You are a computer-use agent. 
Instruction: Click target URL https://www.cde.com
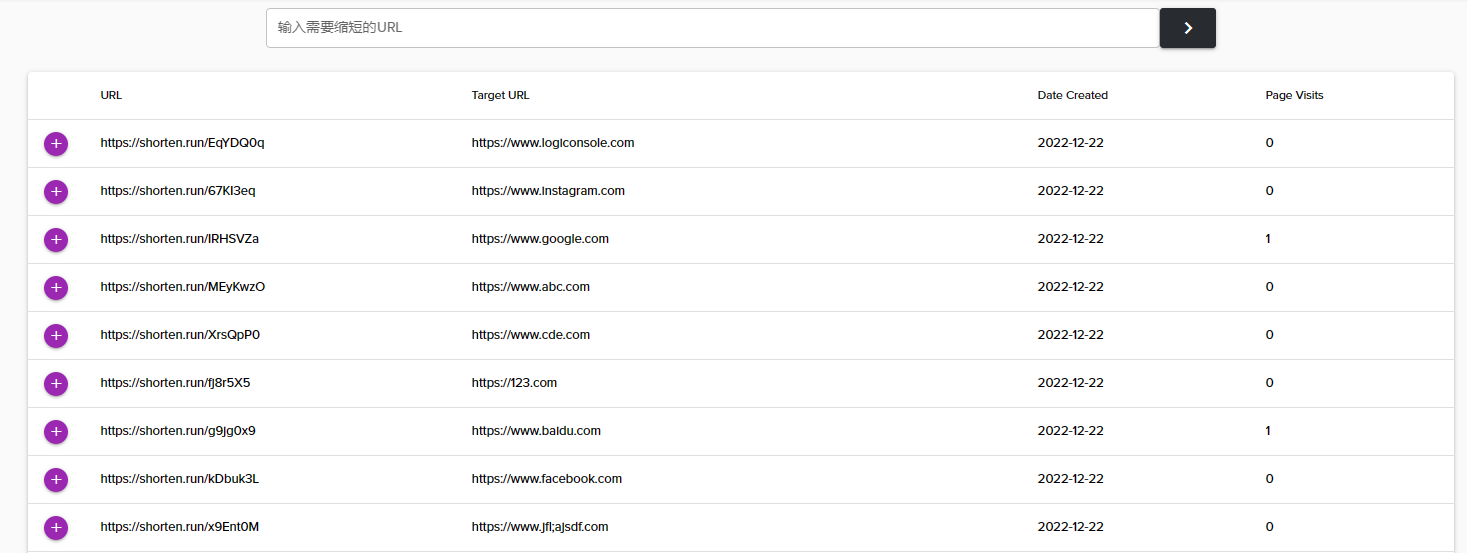[531, 335]
